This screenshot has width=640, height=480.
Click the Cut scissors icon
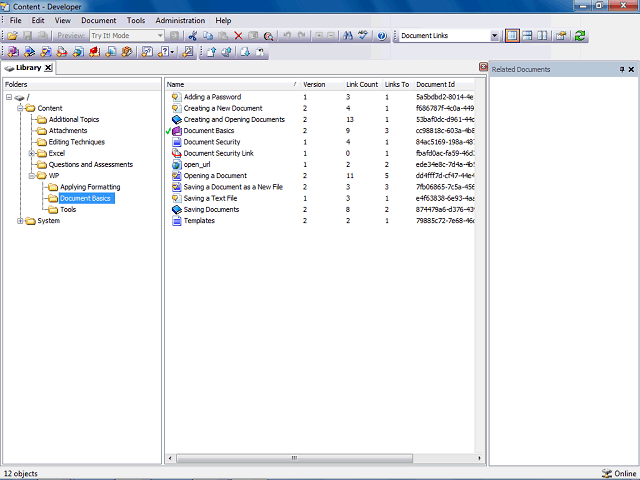[193, 36]
